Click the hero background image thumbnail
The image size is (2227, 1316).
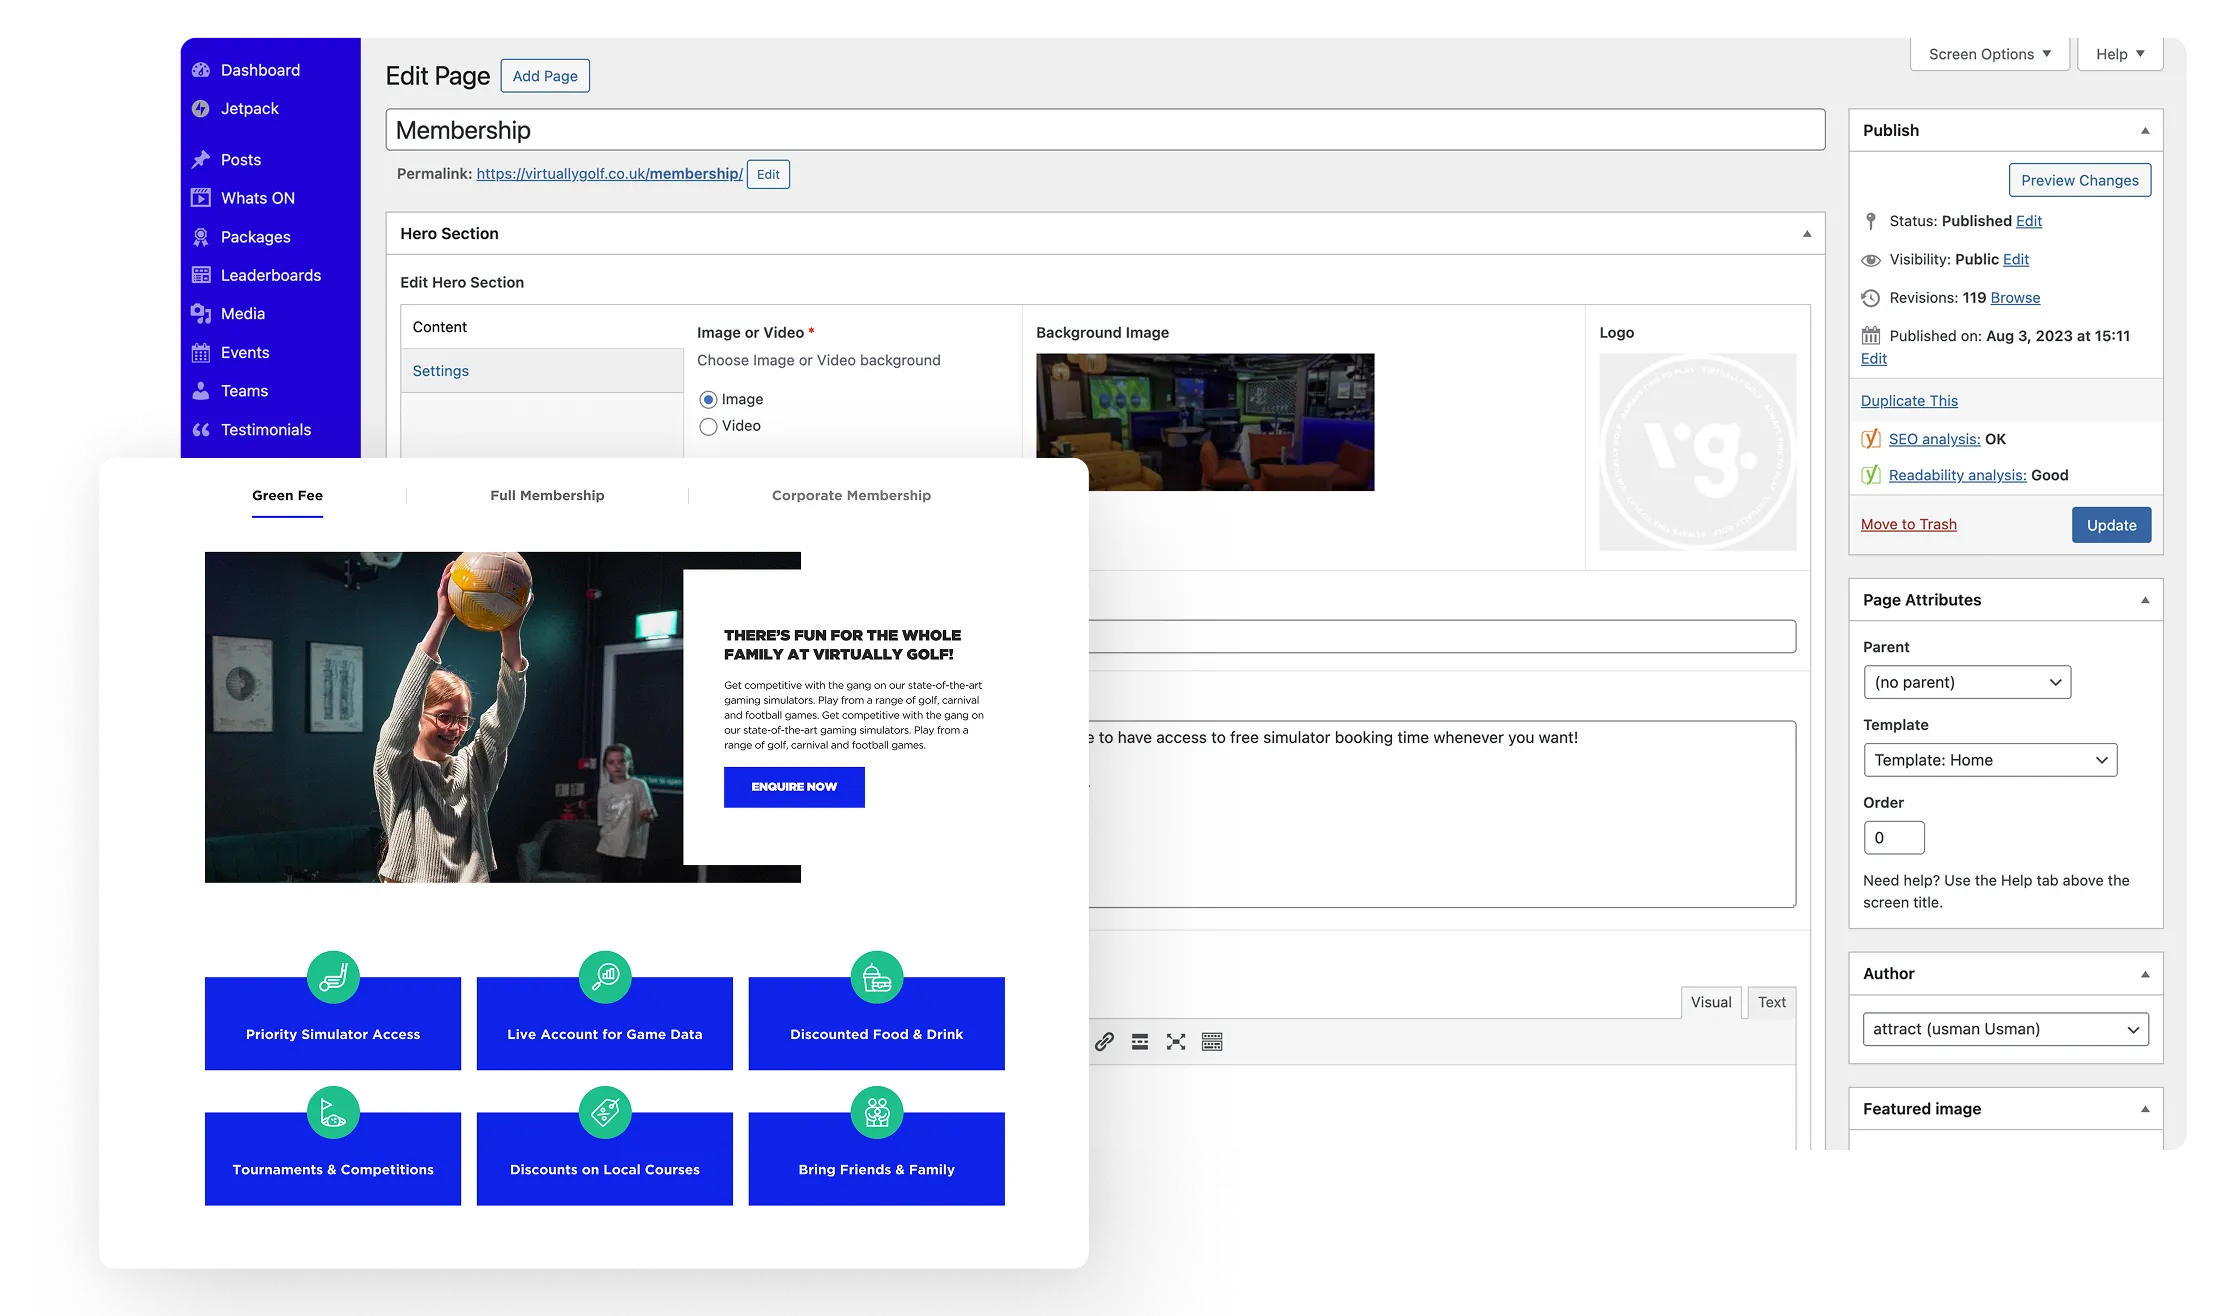click(1205, 422)
